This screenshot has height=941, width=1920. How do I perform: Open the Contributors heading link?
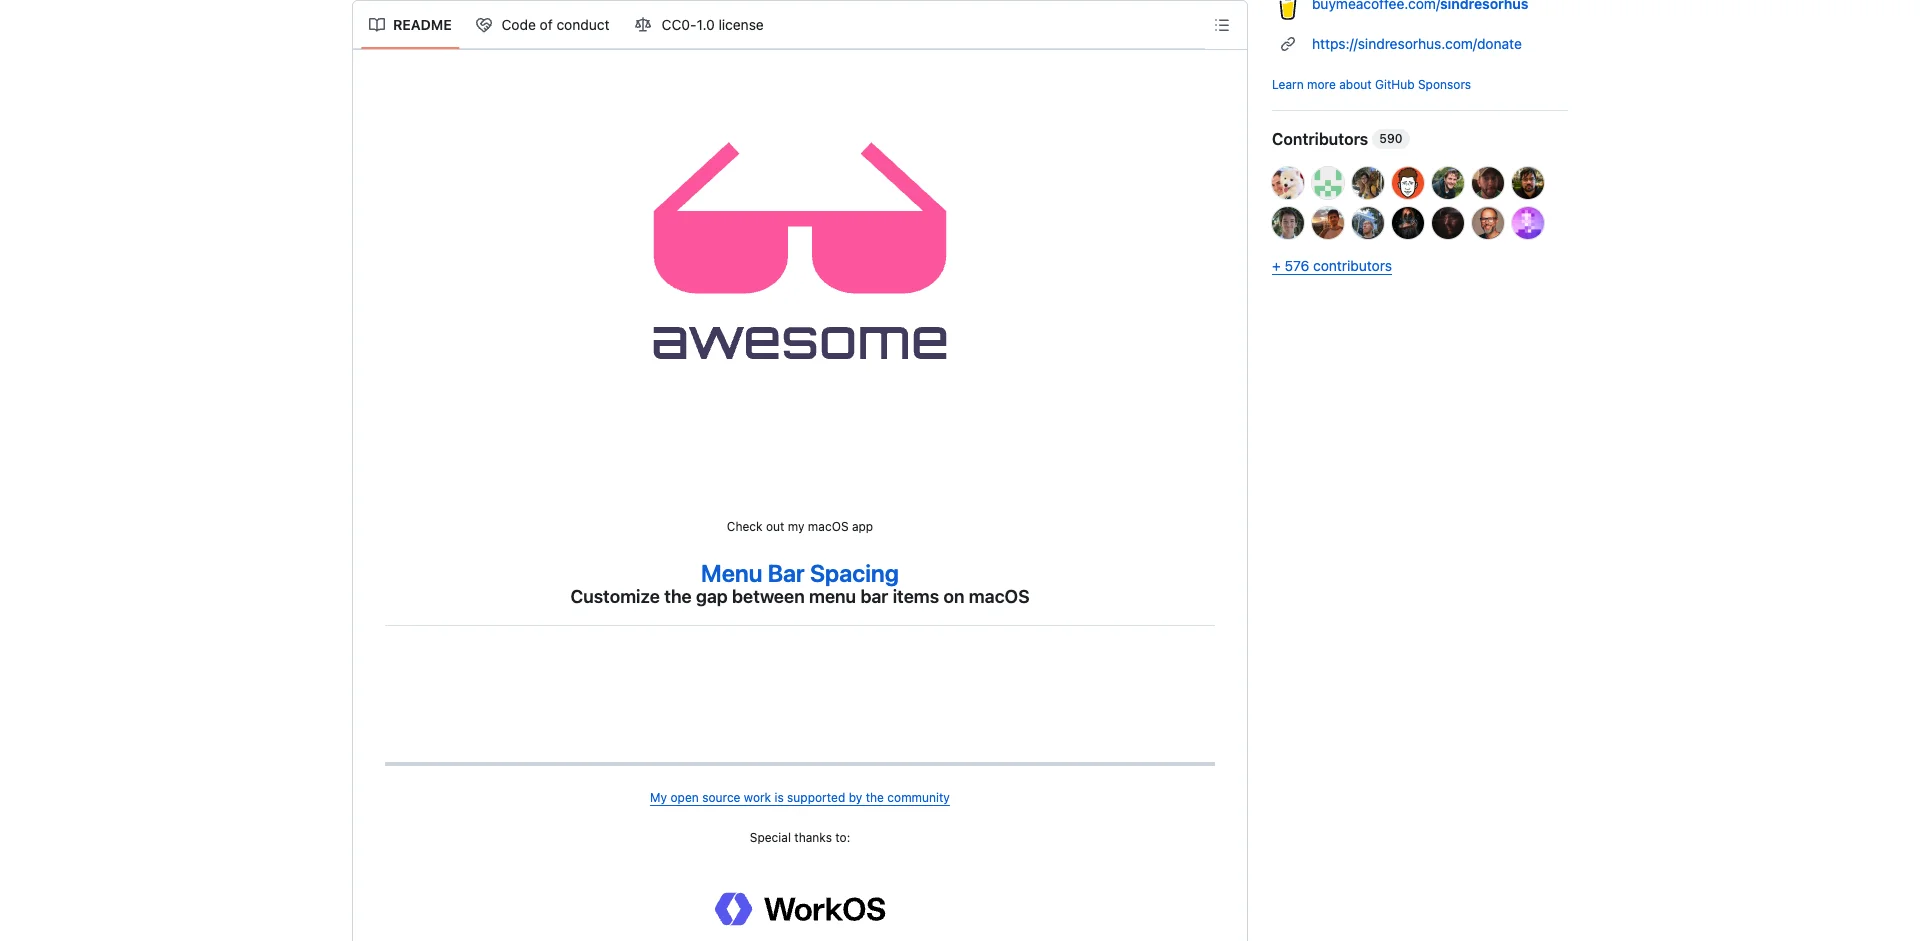(x=1320, y=139)
